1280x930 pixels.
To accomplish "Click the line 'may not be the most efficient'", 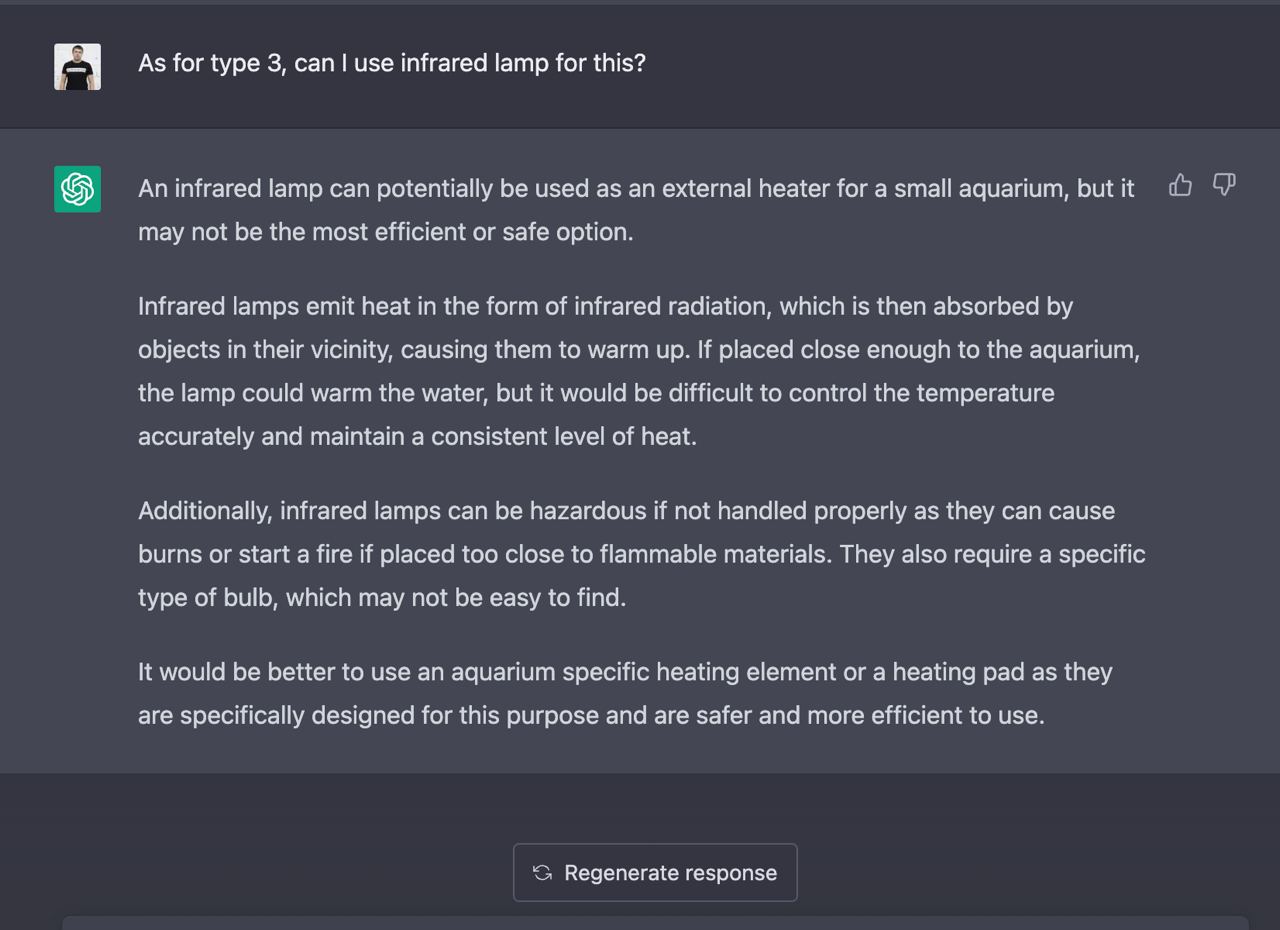I will [385, 232].
